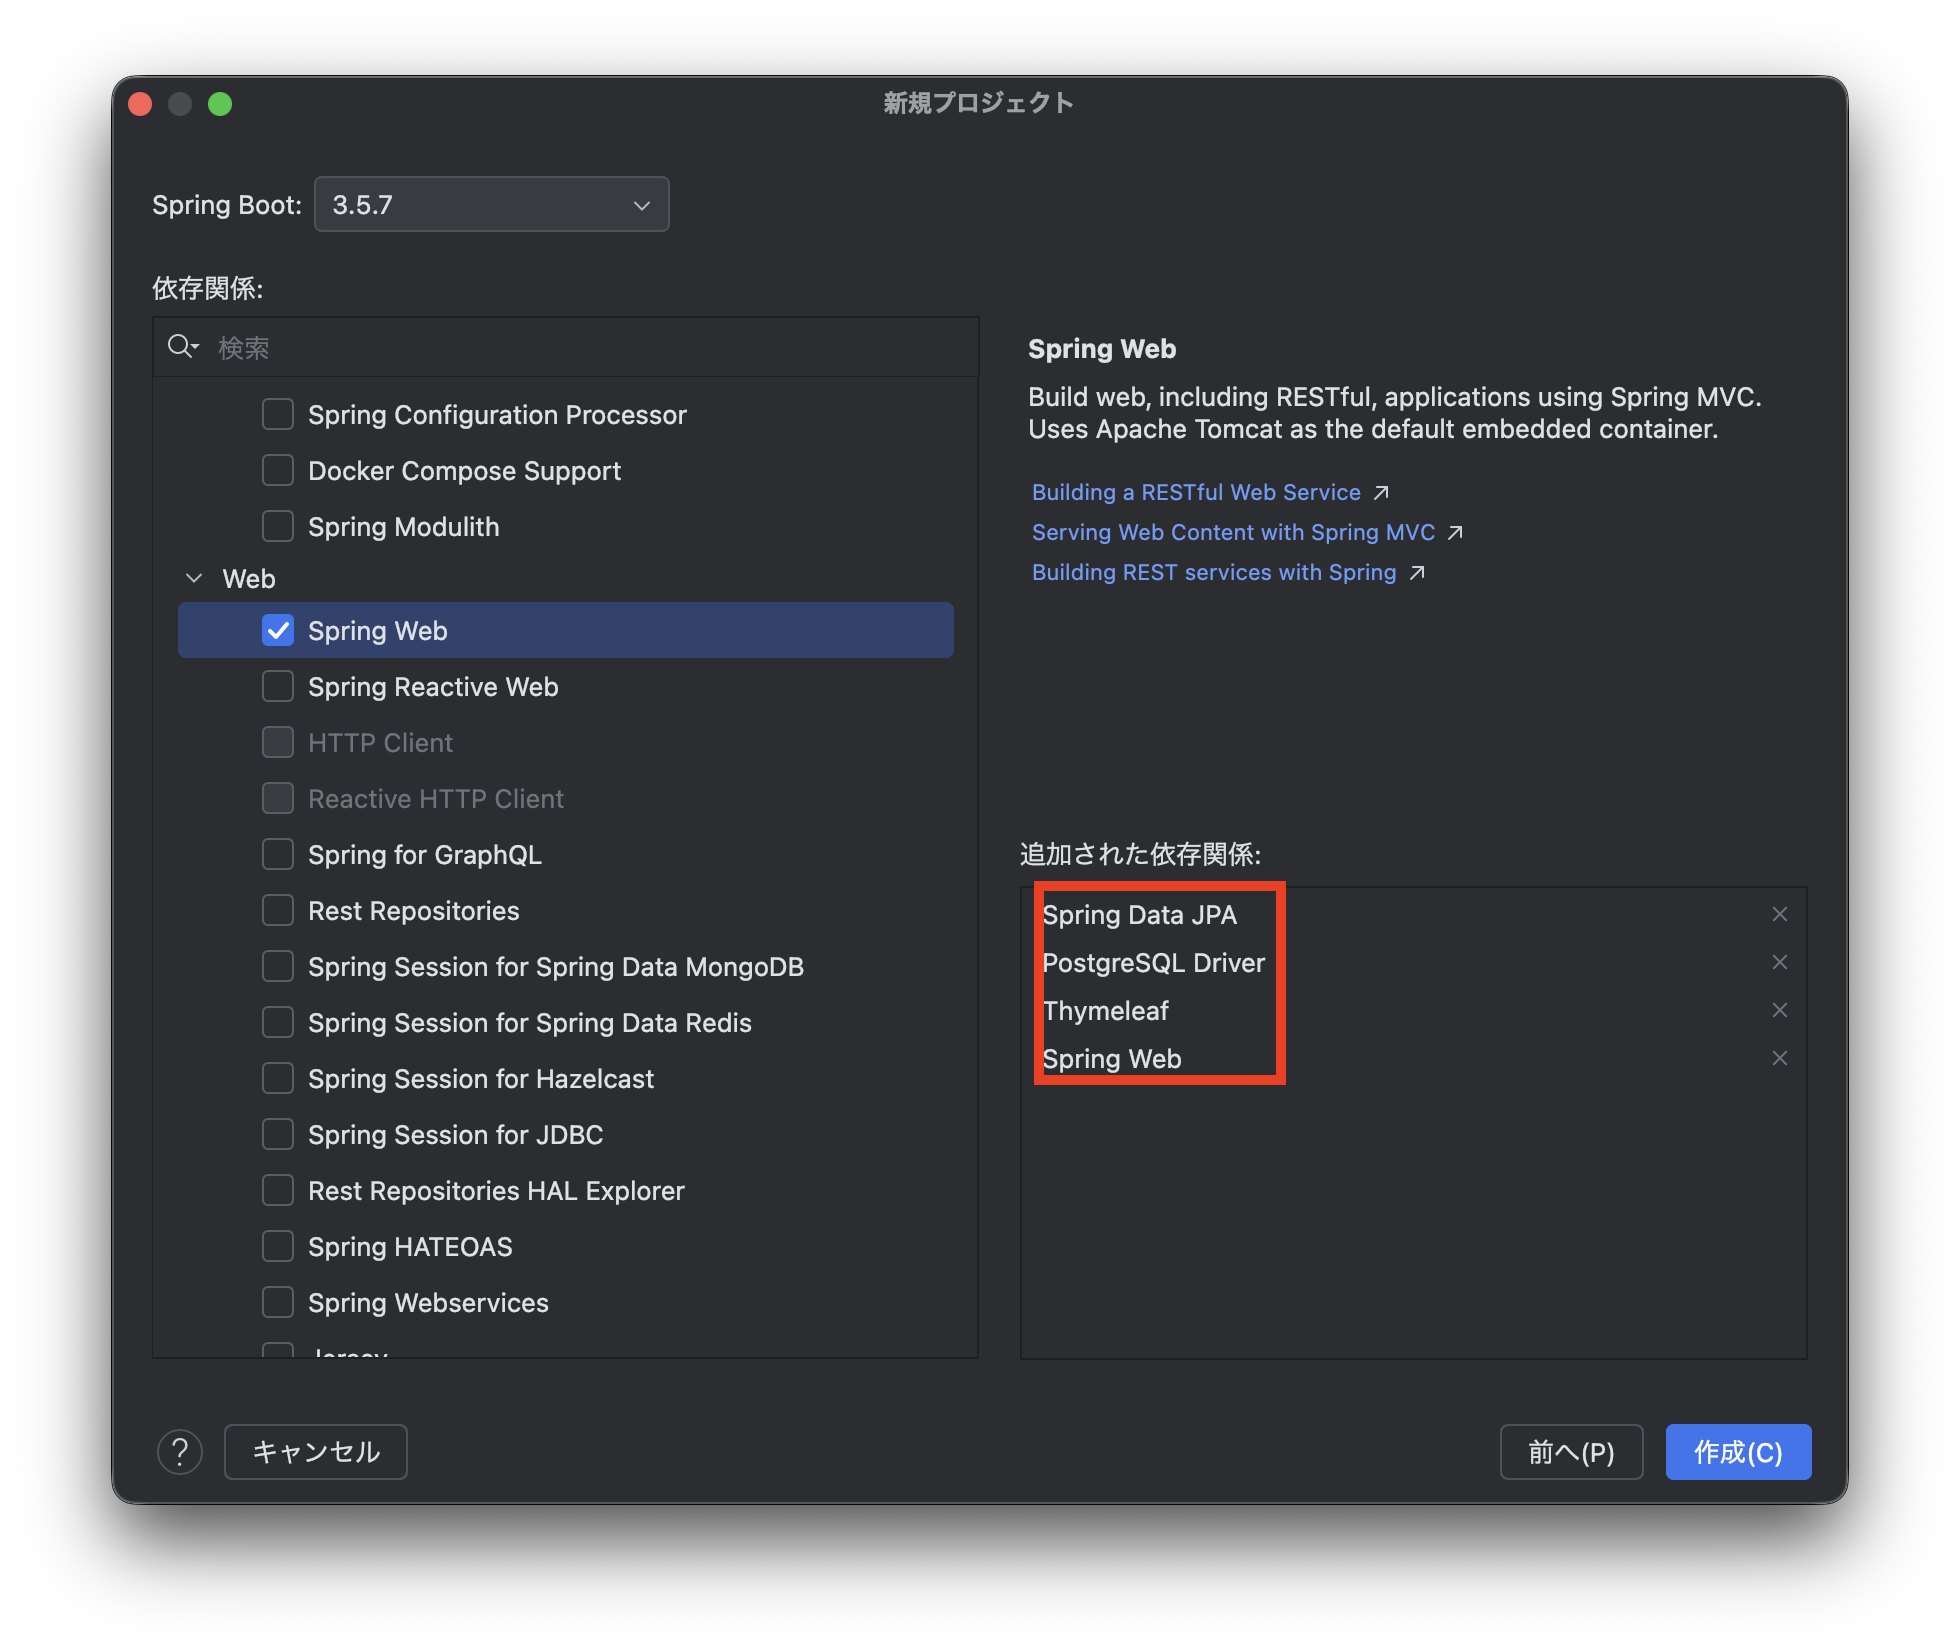Image resolution: width=1960 pixels, height=1652 pixels.
Task: Click the help question mark icon
Action: pyautogui.click(x=180, y=1452)
